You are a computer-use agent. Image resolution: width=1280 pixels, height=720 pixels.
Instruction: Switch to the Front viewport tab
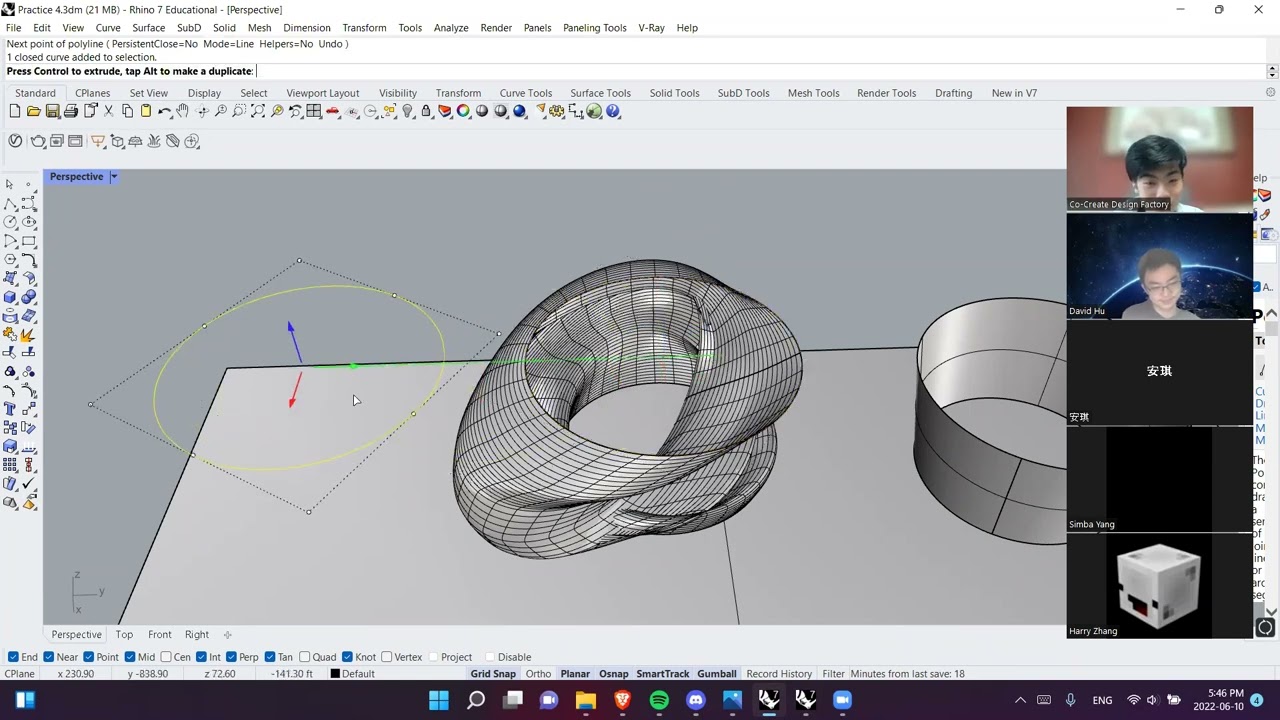[159, 634]
